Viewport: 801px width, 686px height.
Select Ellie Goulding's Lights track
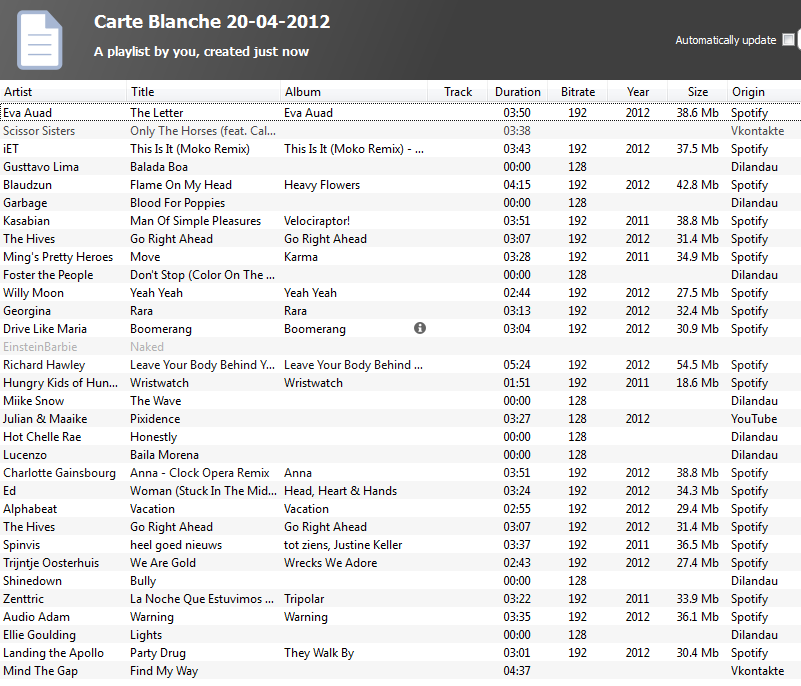pos(146,635)
